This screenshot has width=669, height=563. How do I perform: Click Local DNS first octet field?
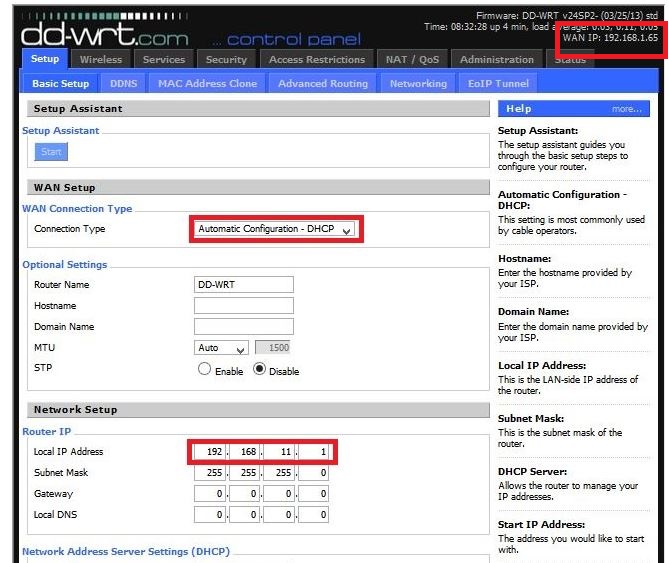click(x=210, y=514)
